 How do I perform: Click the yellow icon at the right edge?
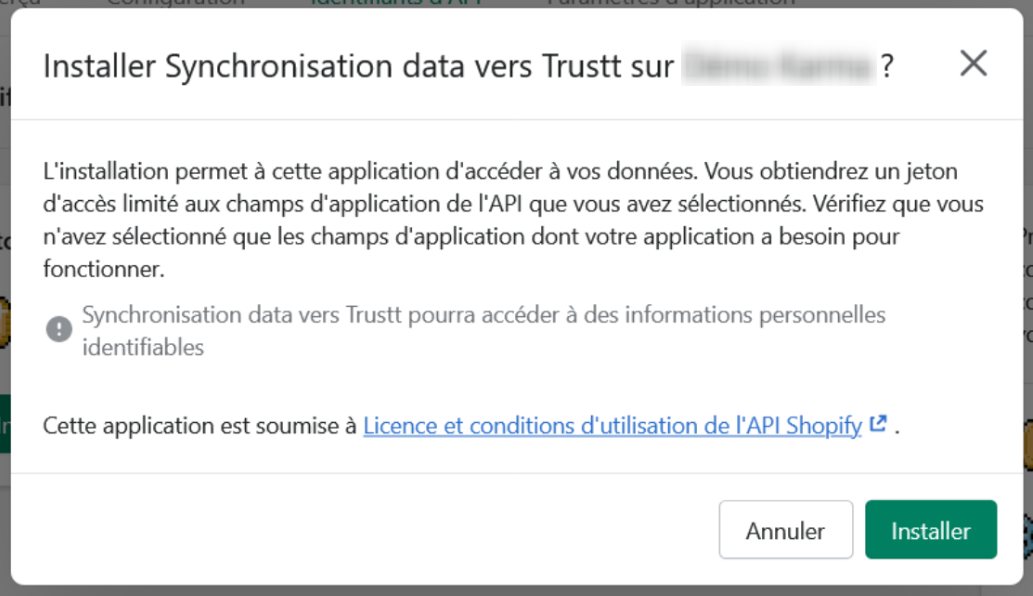[1026, 442]
